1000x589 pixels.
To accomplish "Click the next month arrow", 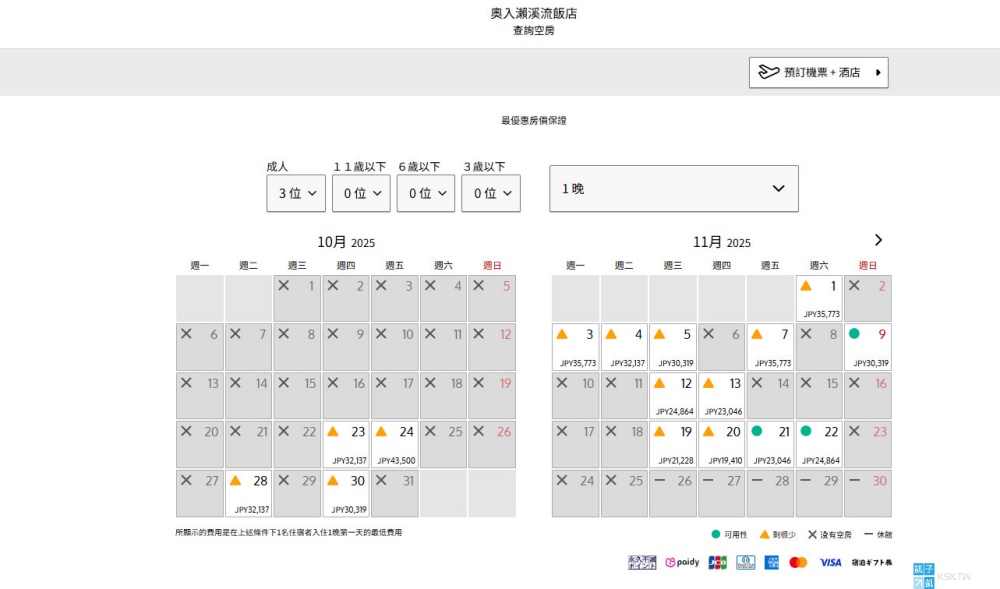I will (878, 240).
